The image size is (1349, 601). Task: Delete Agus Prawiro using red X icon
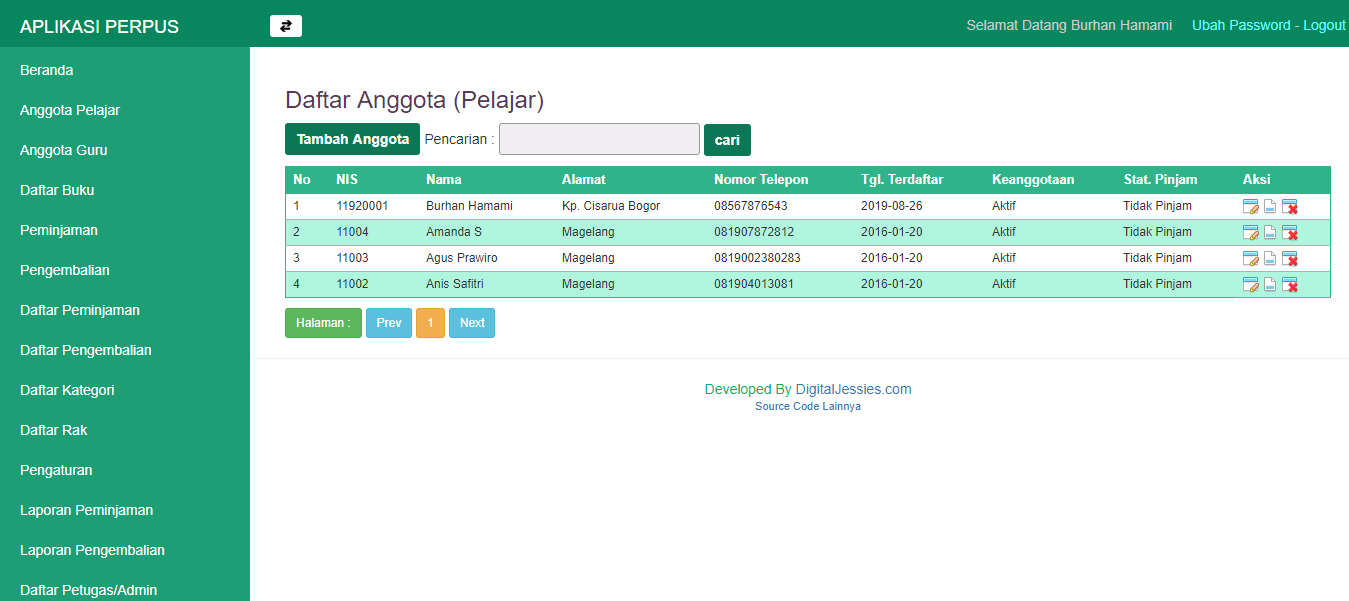click(x=1289, y=258)
